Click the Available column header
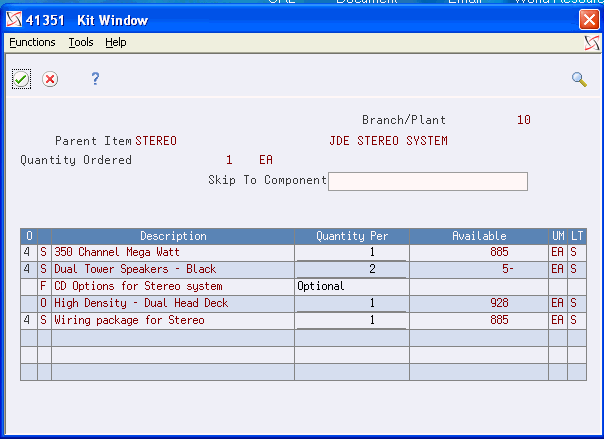 [x=479, y=236]
